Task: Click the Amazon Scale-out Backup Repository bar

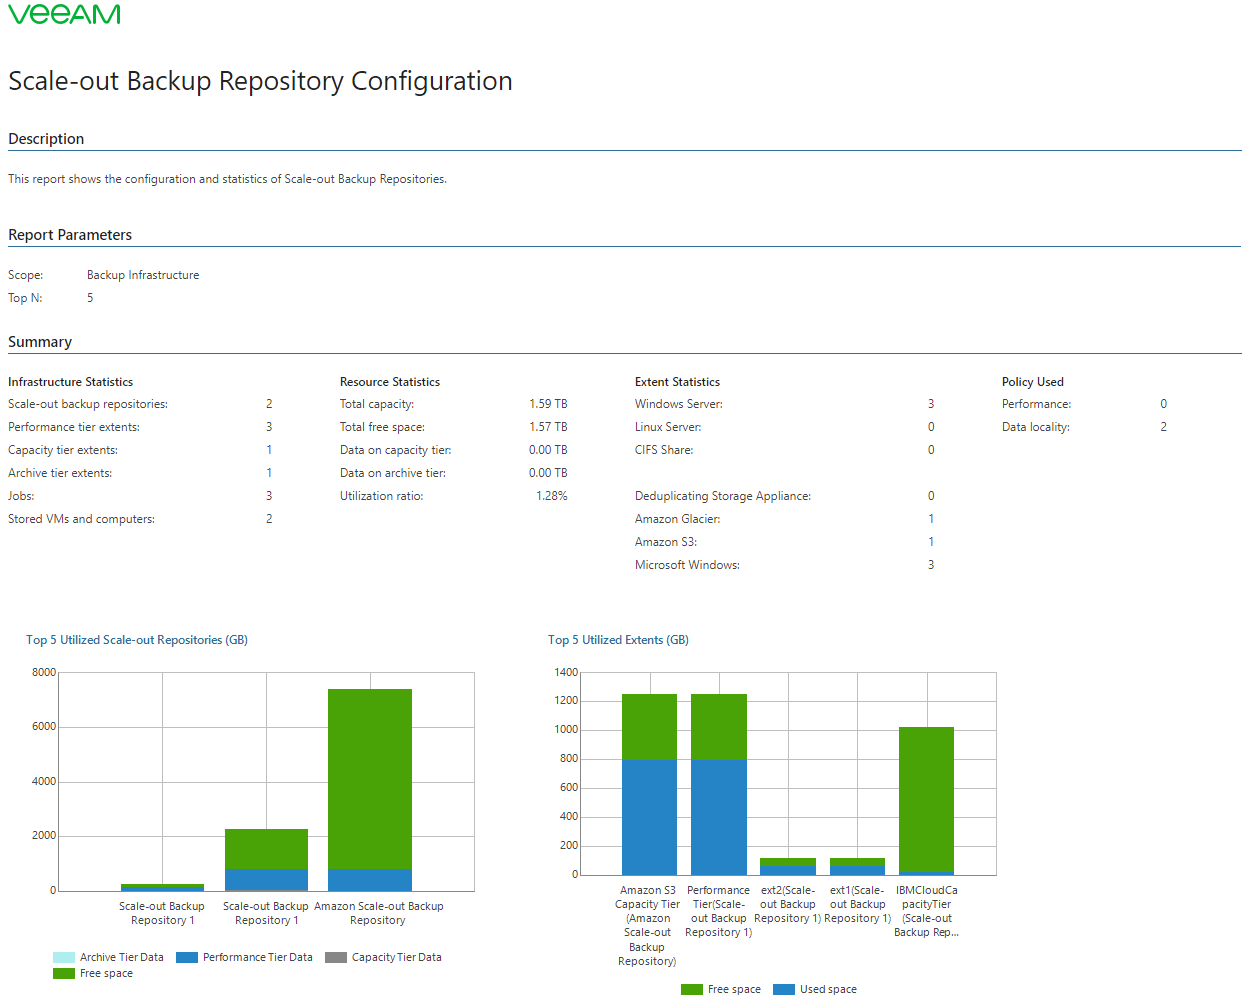Action: [x=370, y=790]
